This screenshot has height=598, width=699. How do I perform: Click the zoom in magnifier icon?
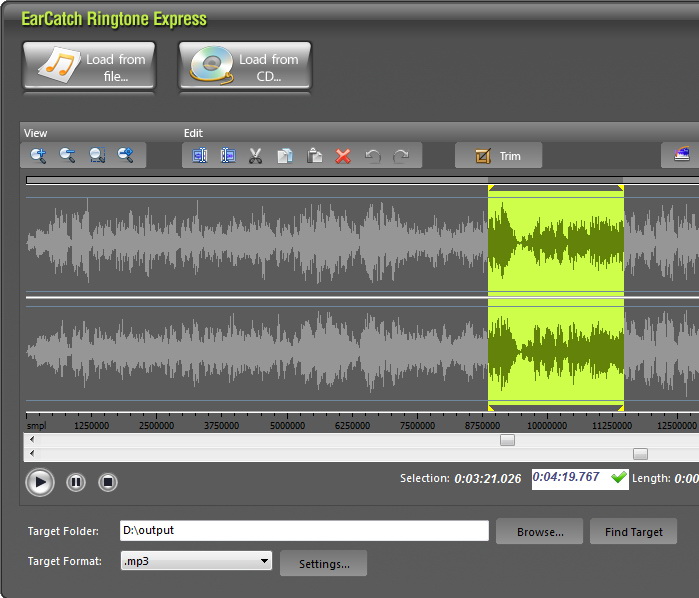tap(38, 155)
